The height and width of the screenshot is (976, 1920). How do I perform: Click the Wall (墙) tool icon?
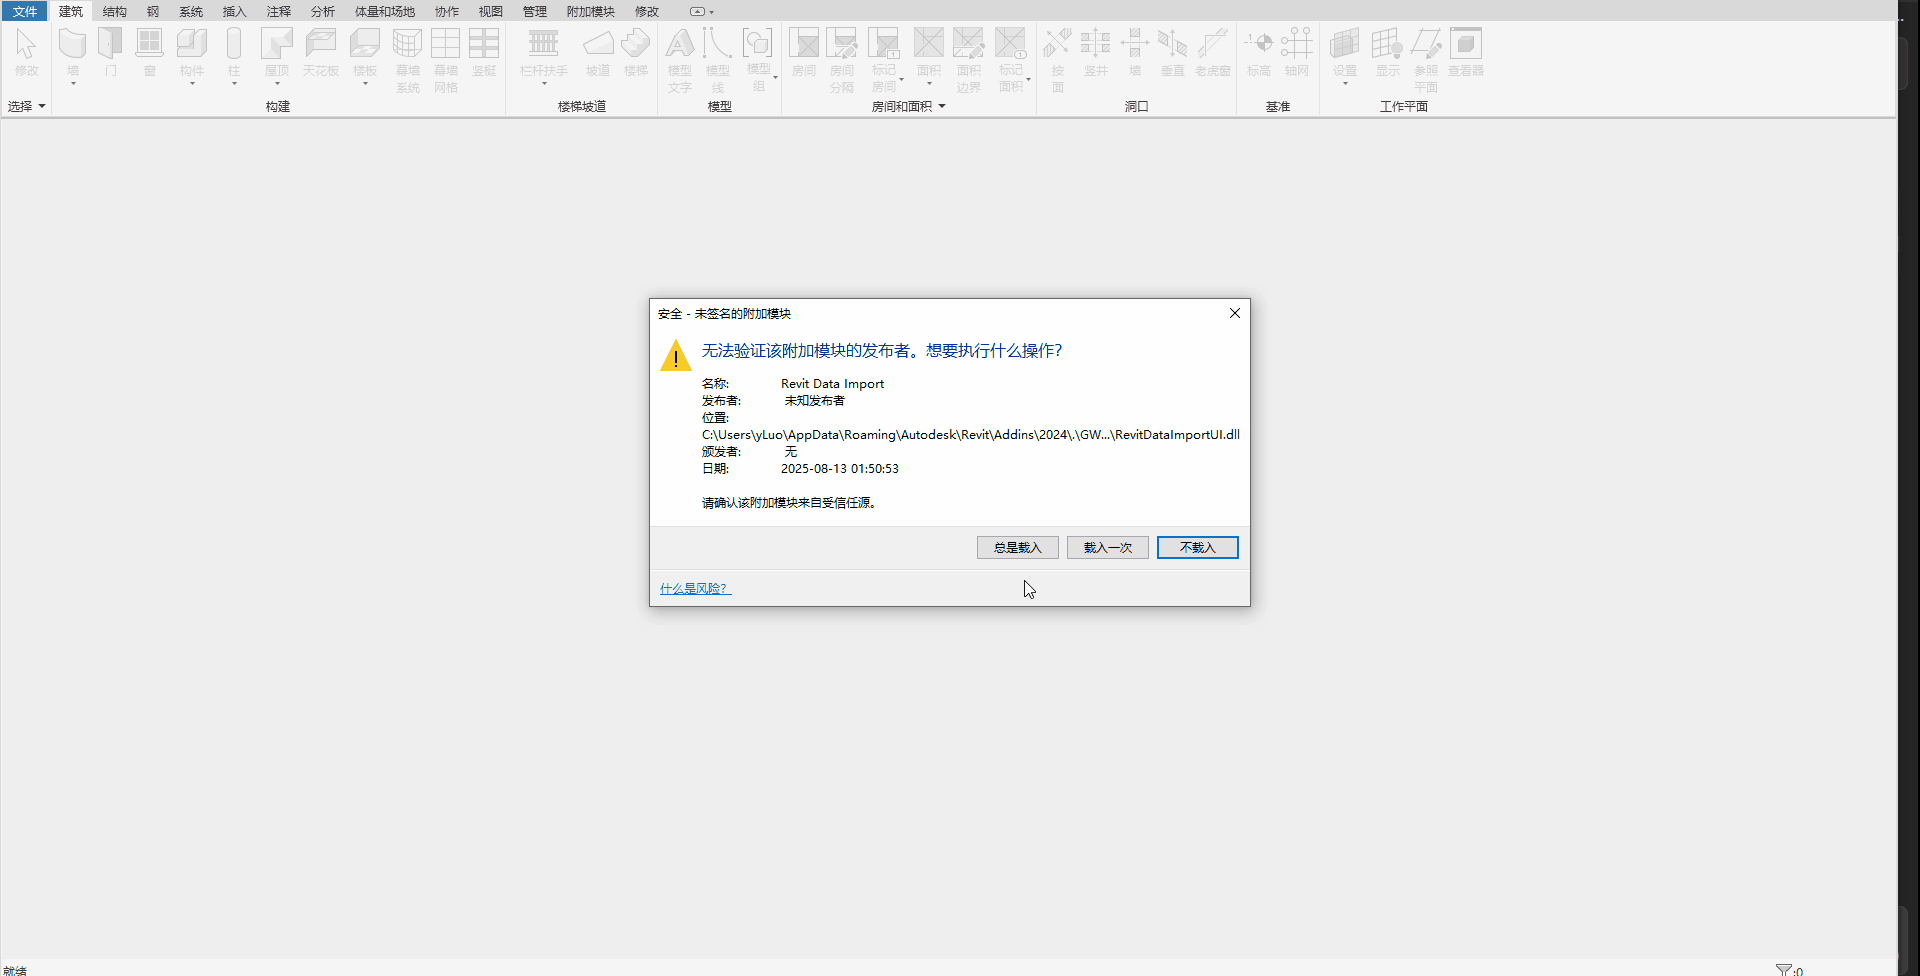pyautogui.click(x=72, y=45)
